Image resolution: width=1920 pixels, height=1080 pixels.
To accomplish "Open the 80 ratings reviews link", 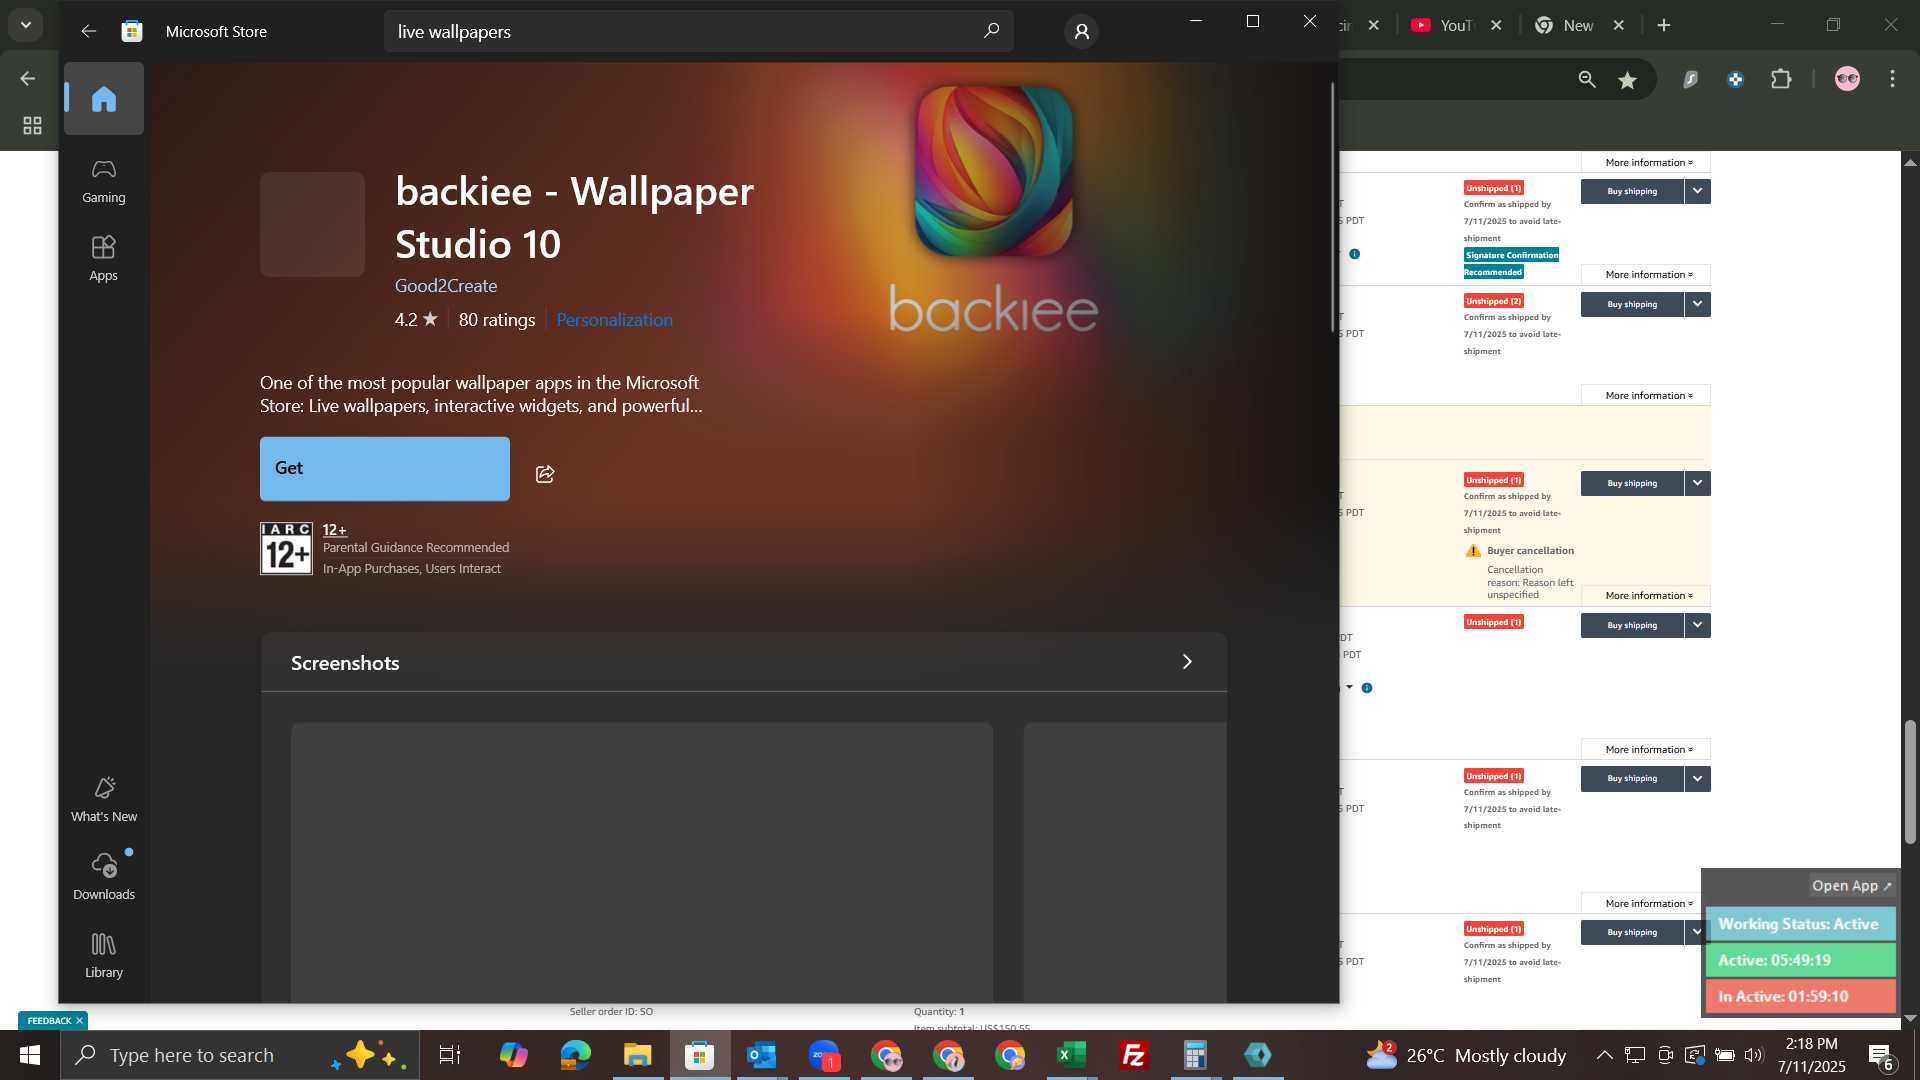I will [x=497, y=320].
